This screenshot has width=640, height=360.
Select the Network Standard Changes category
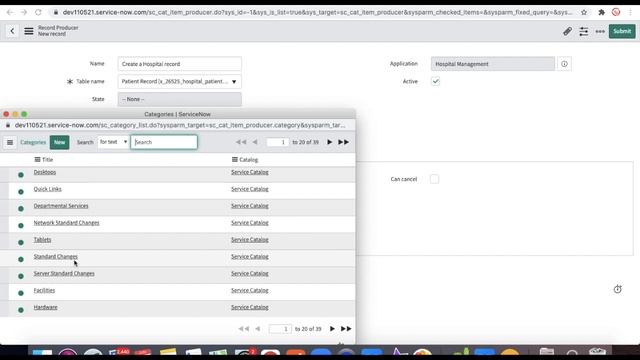(x=67, y=223)
